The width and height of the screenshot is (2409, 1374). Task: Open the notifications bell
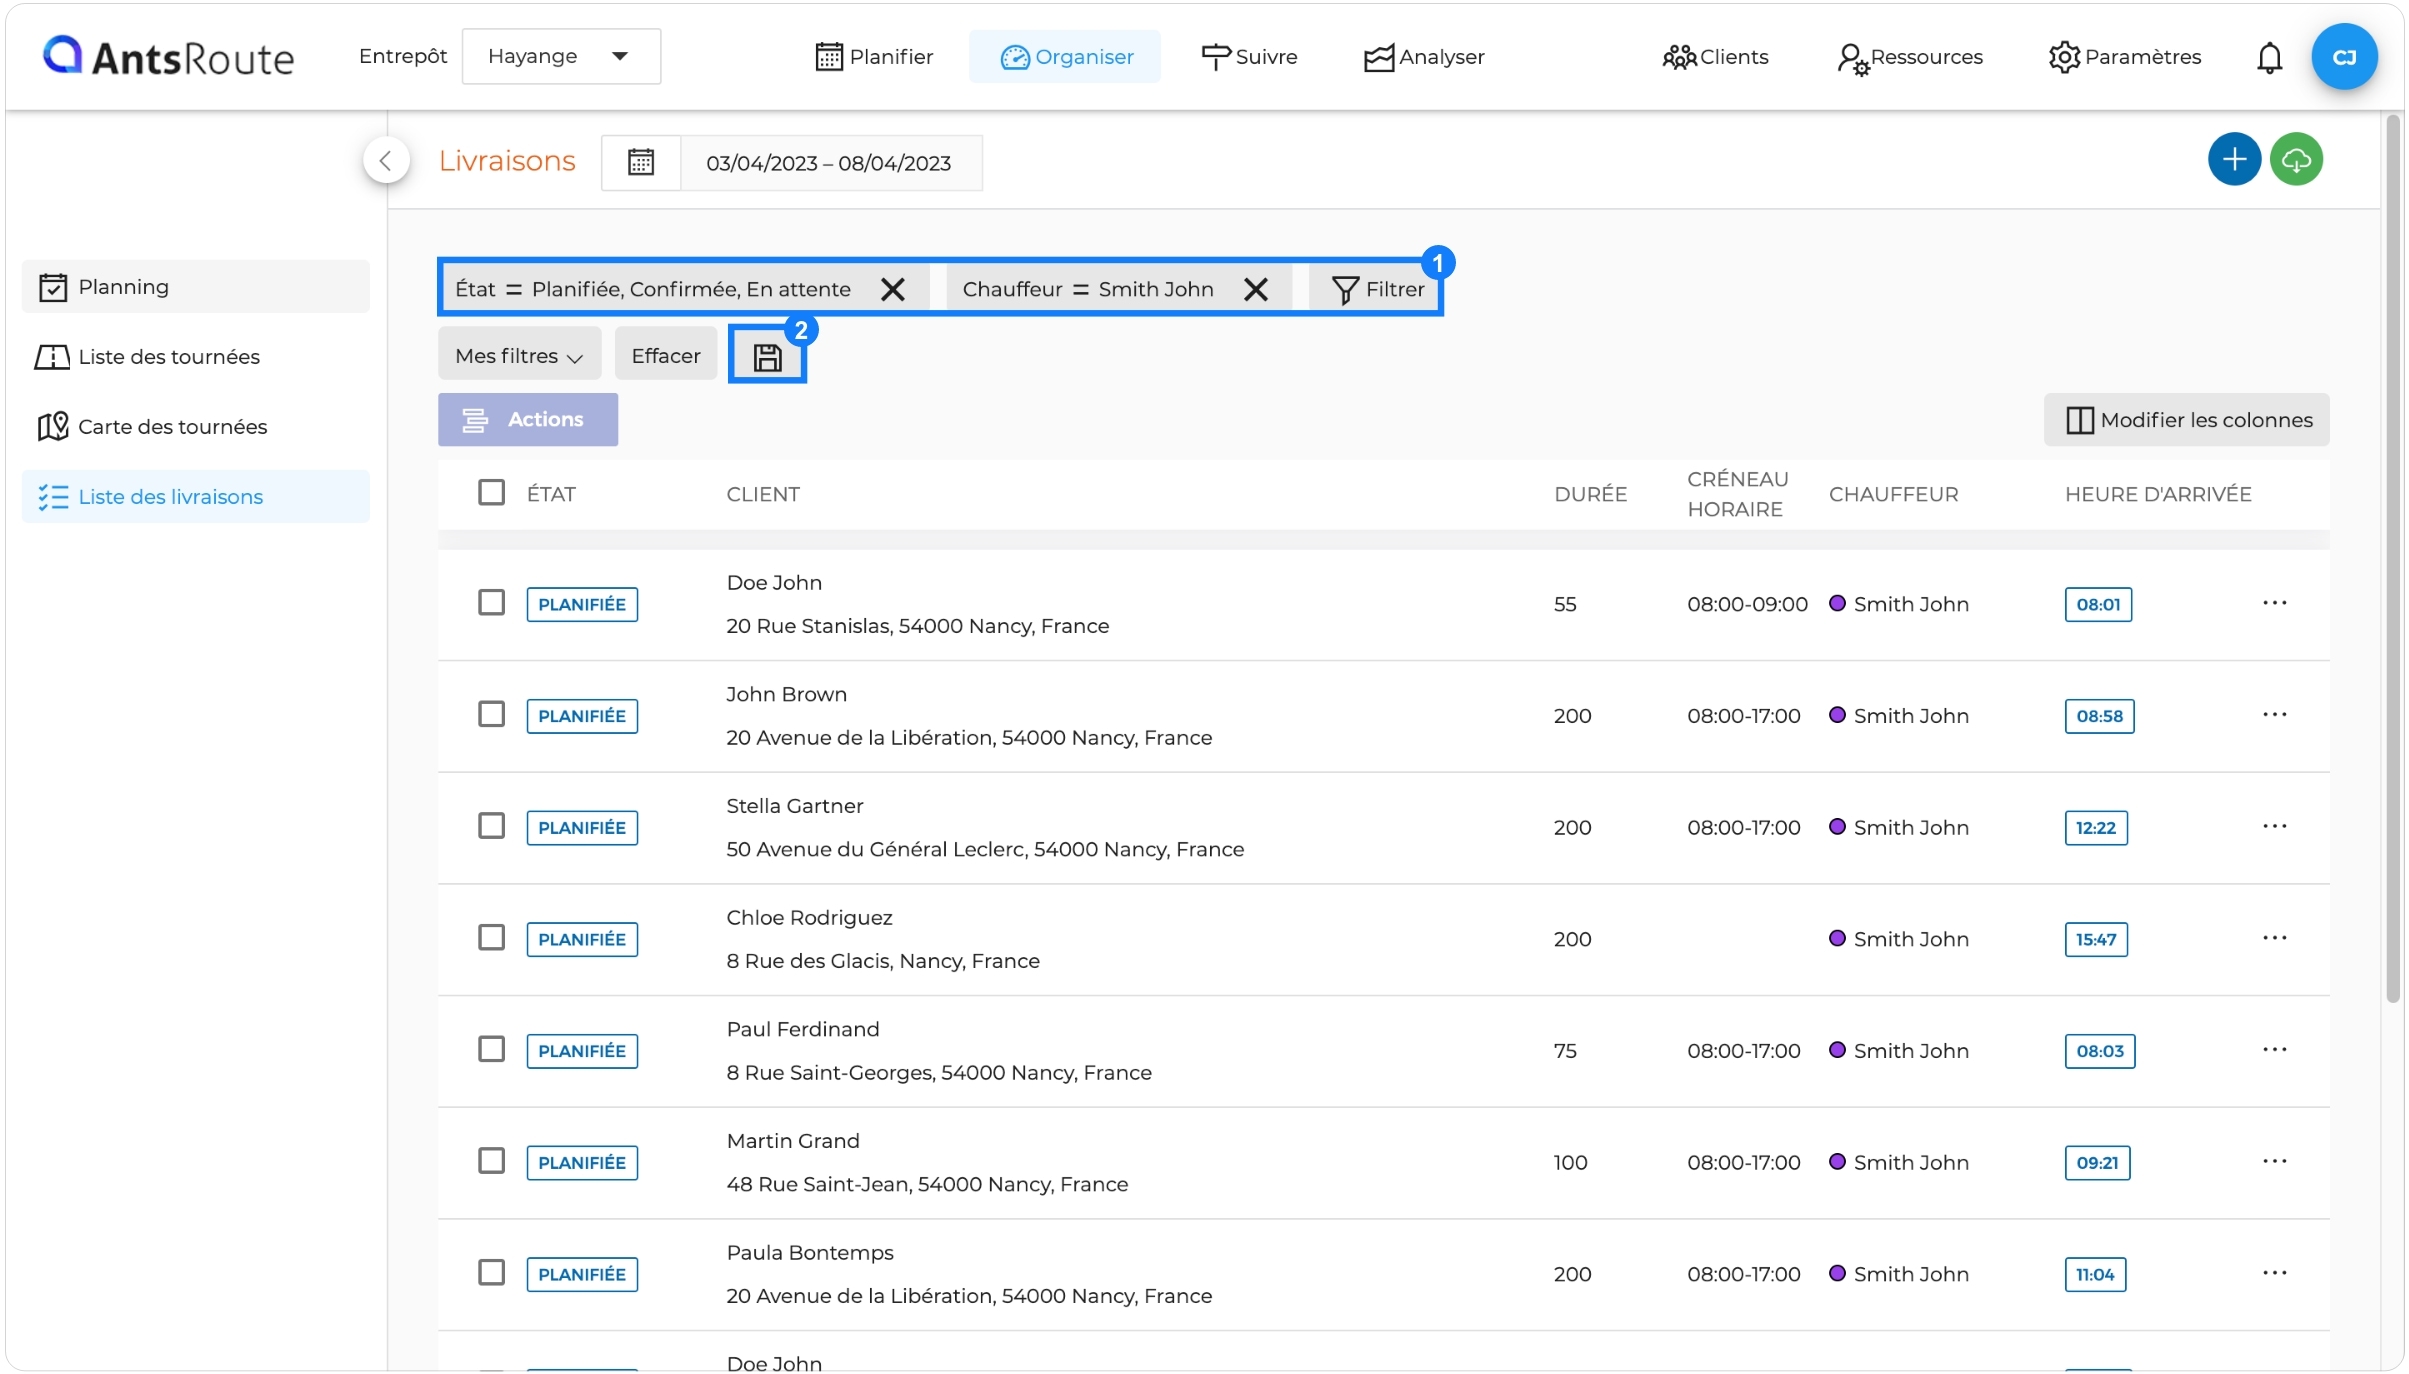(x=2269, y=58)
